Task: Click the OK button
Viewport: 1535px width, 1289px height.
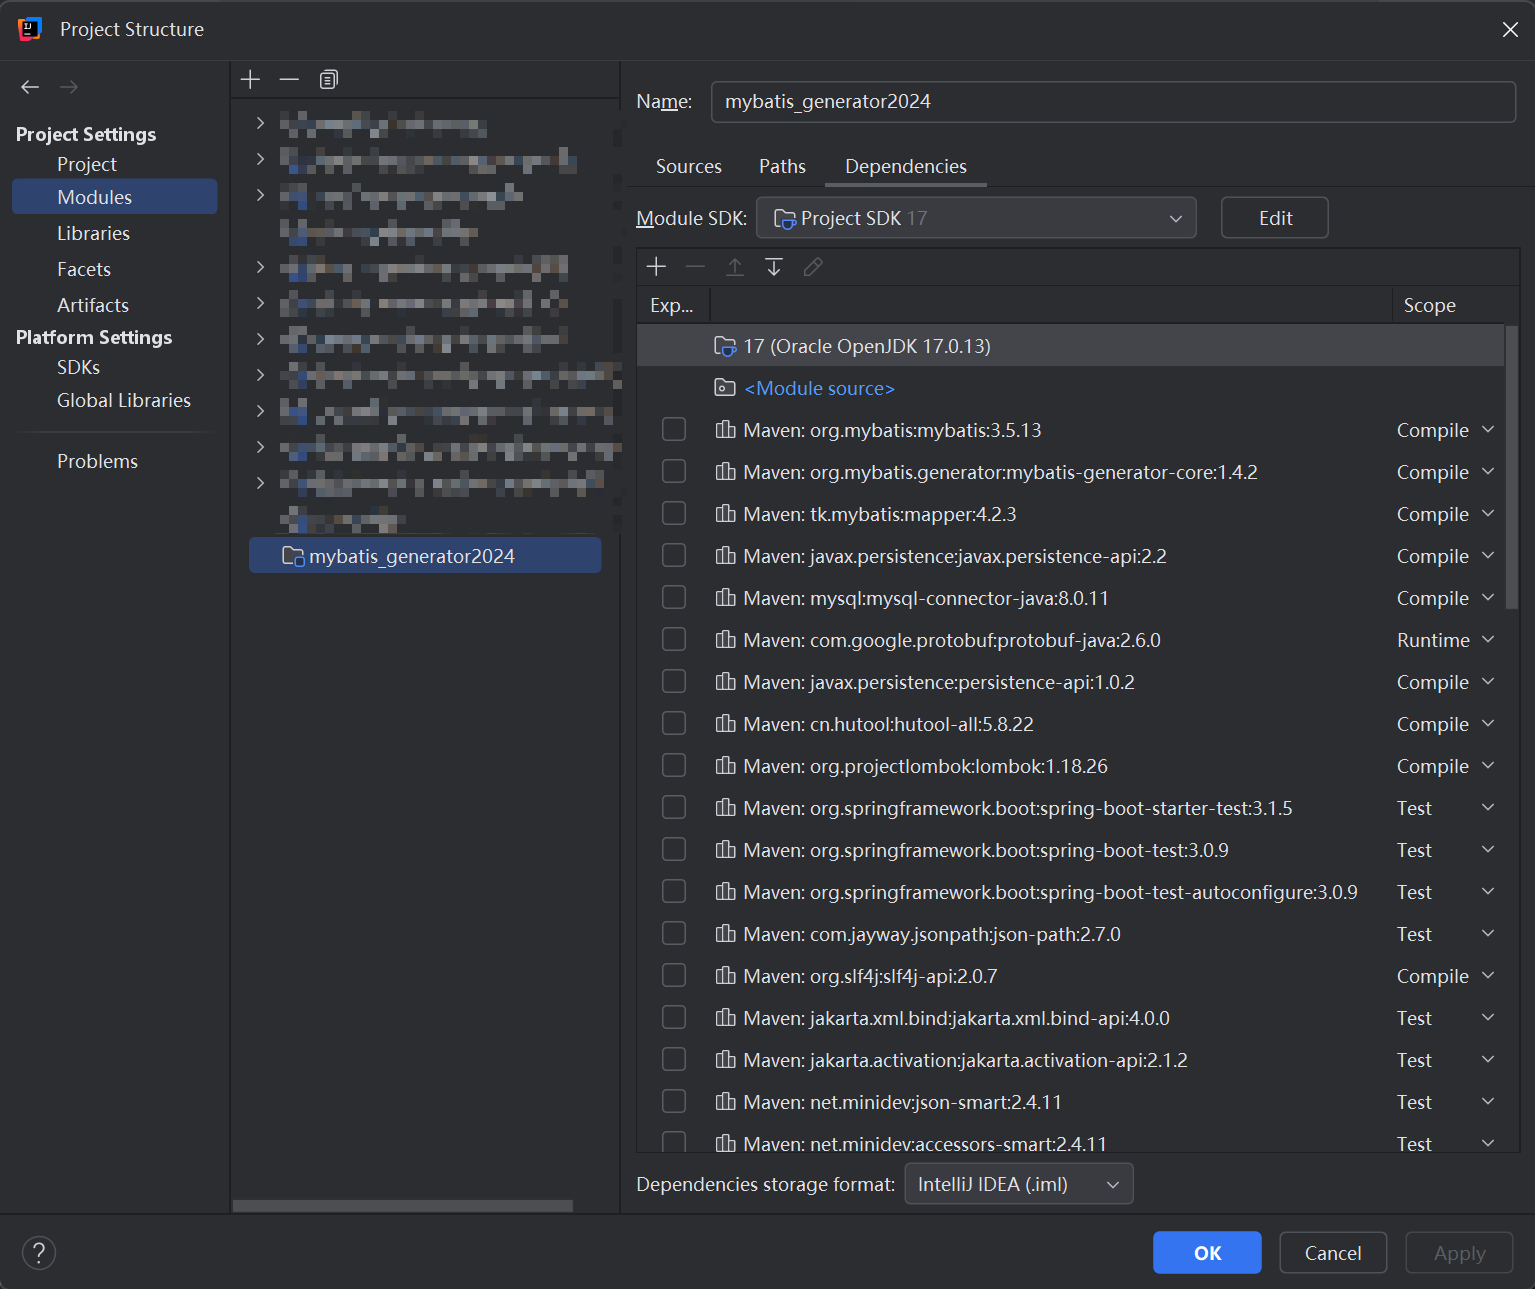Action: pos(1207,1253)
